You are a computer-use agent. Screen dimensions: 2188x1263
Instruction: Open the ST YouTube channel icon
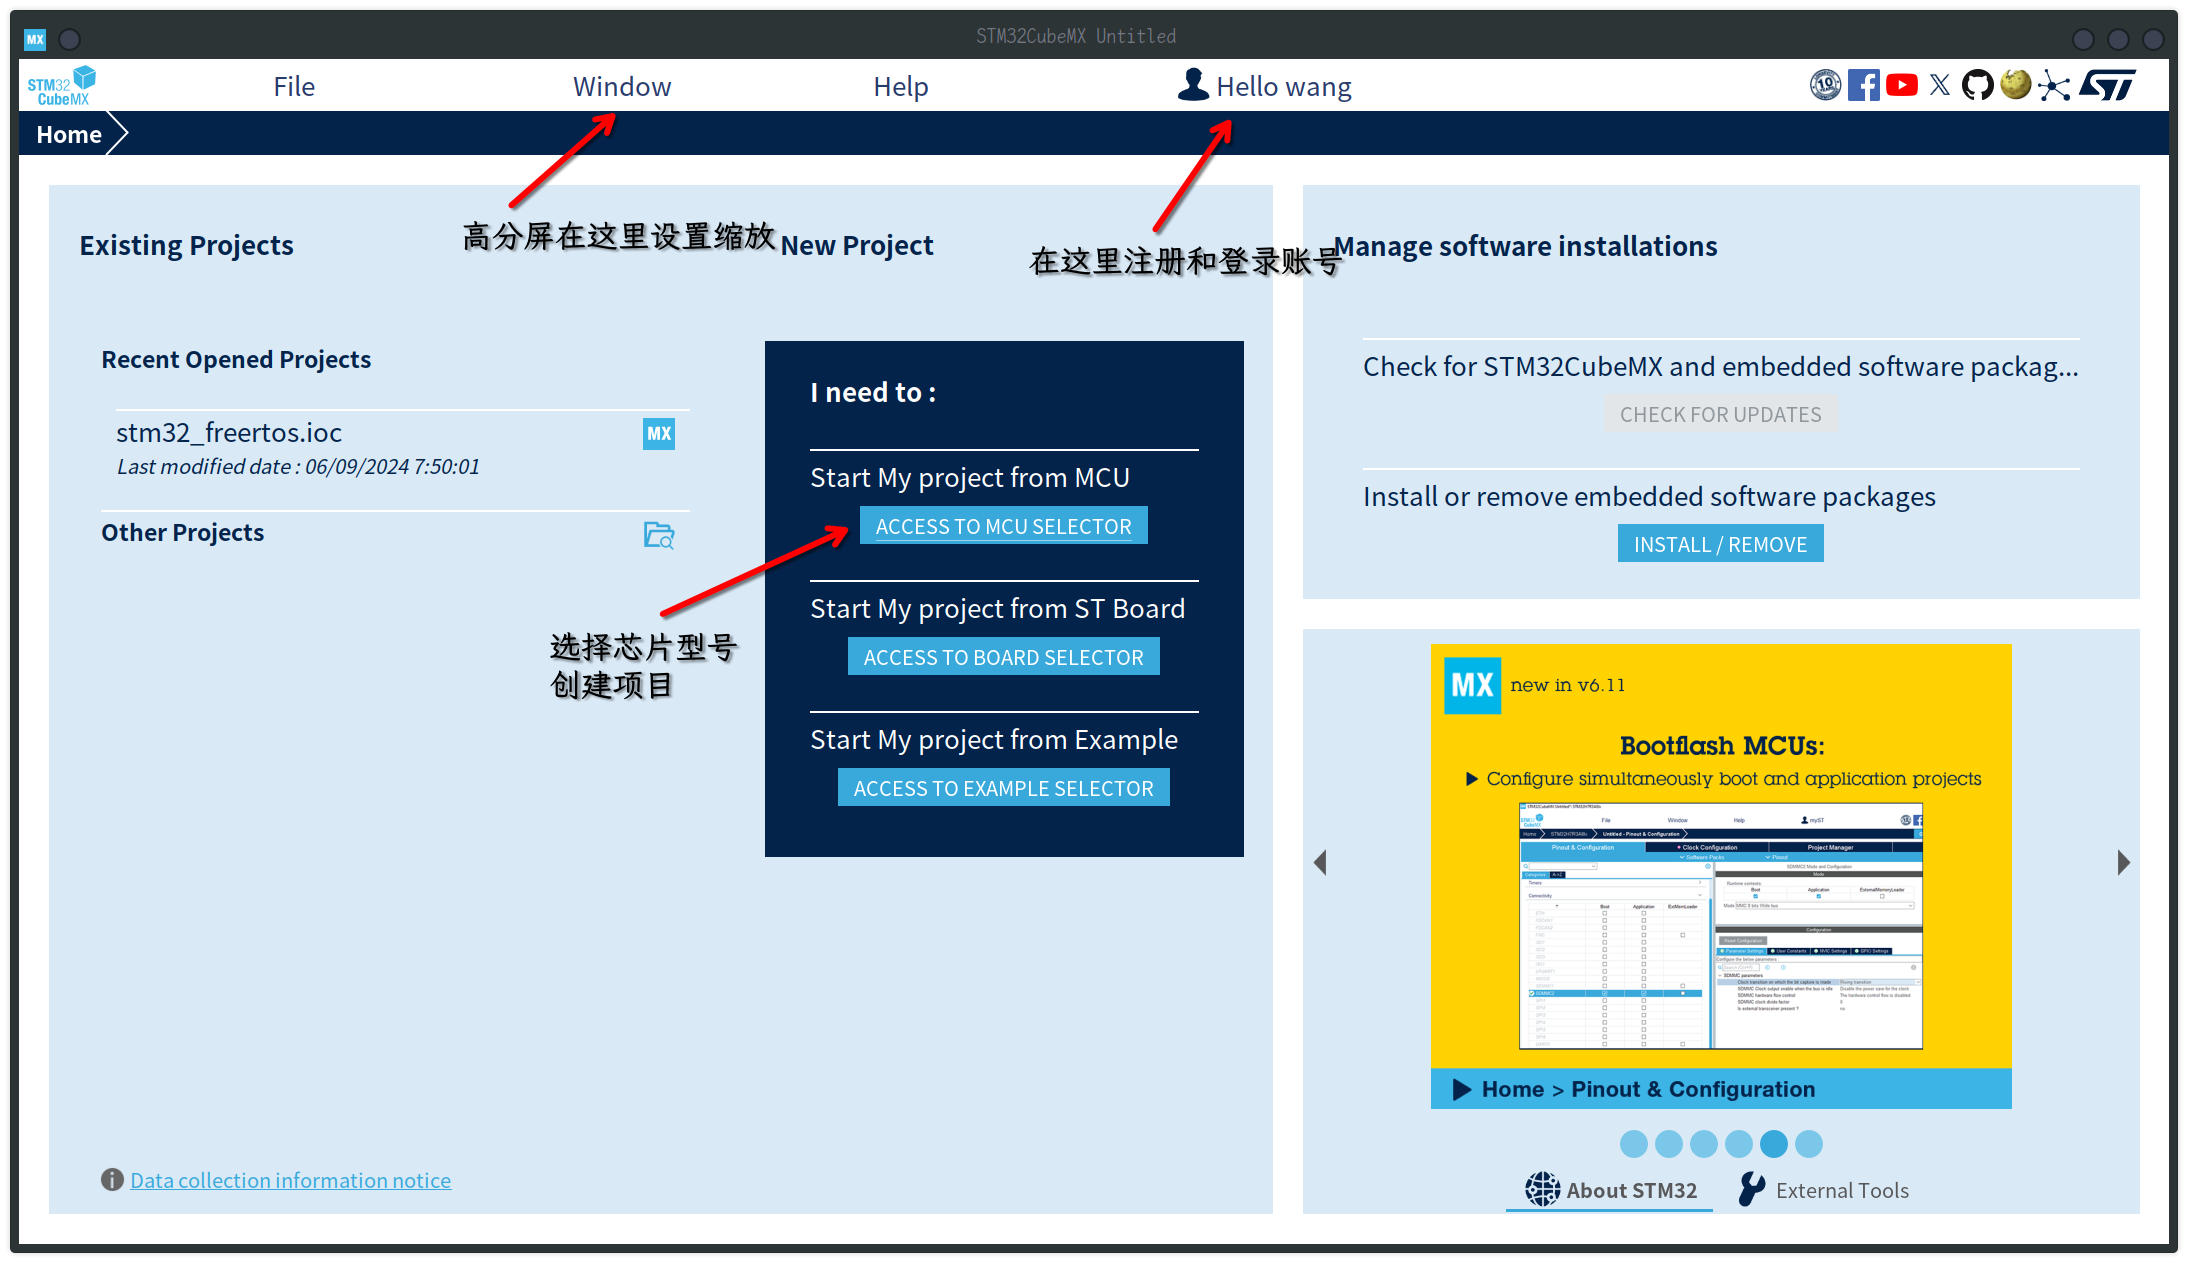click(1902, 85)
